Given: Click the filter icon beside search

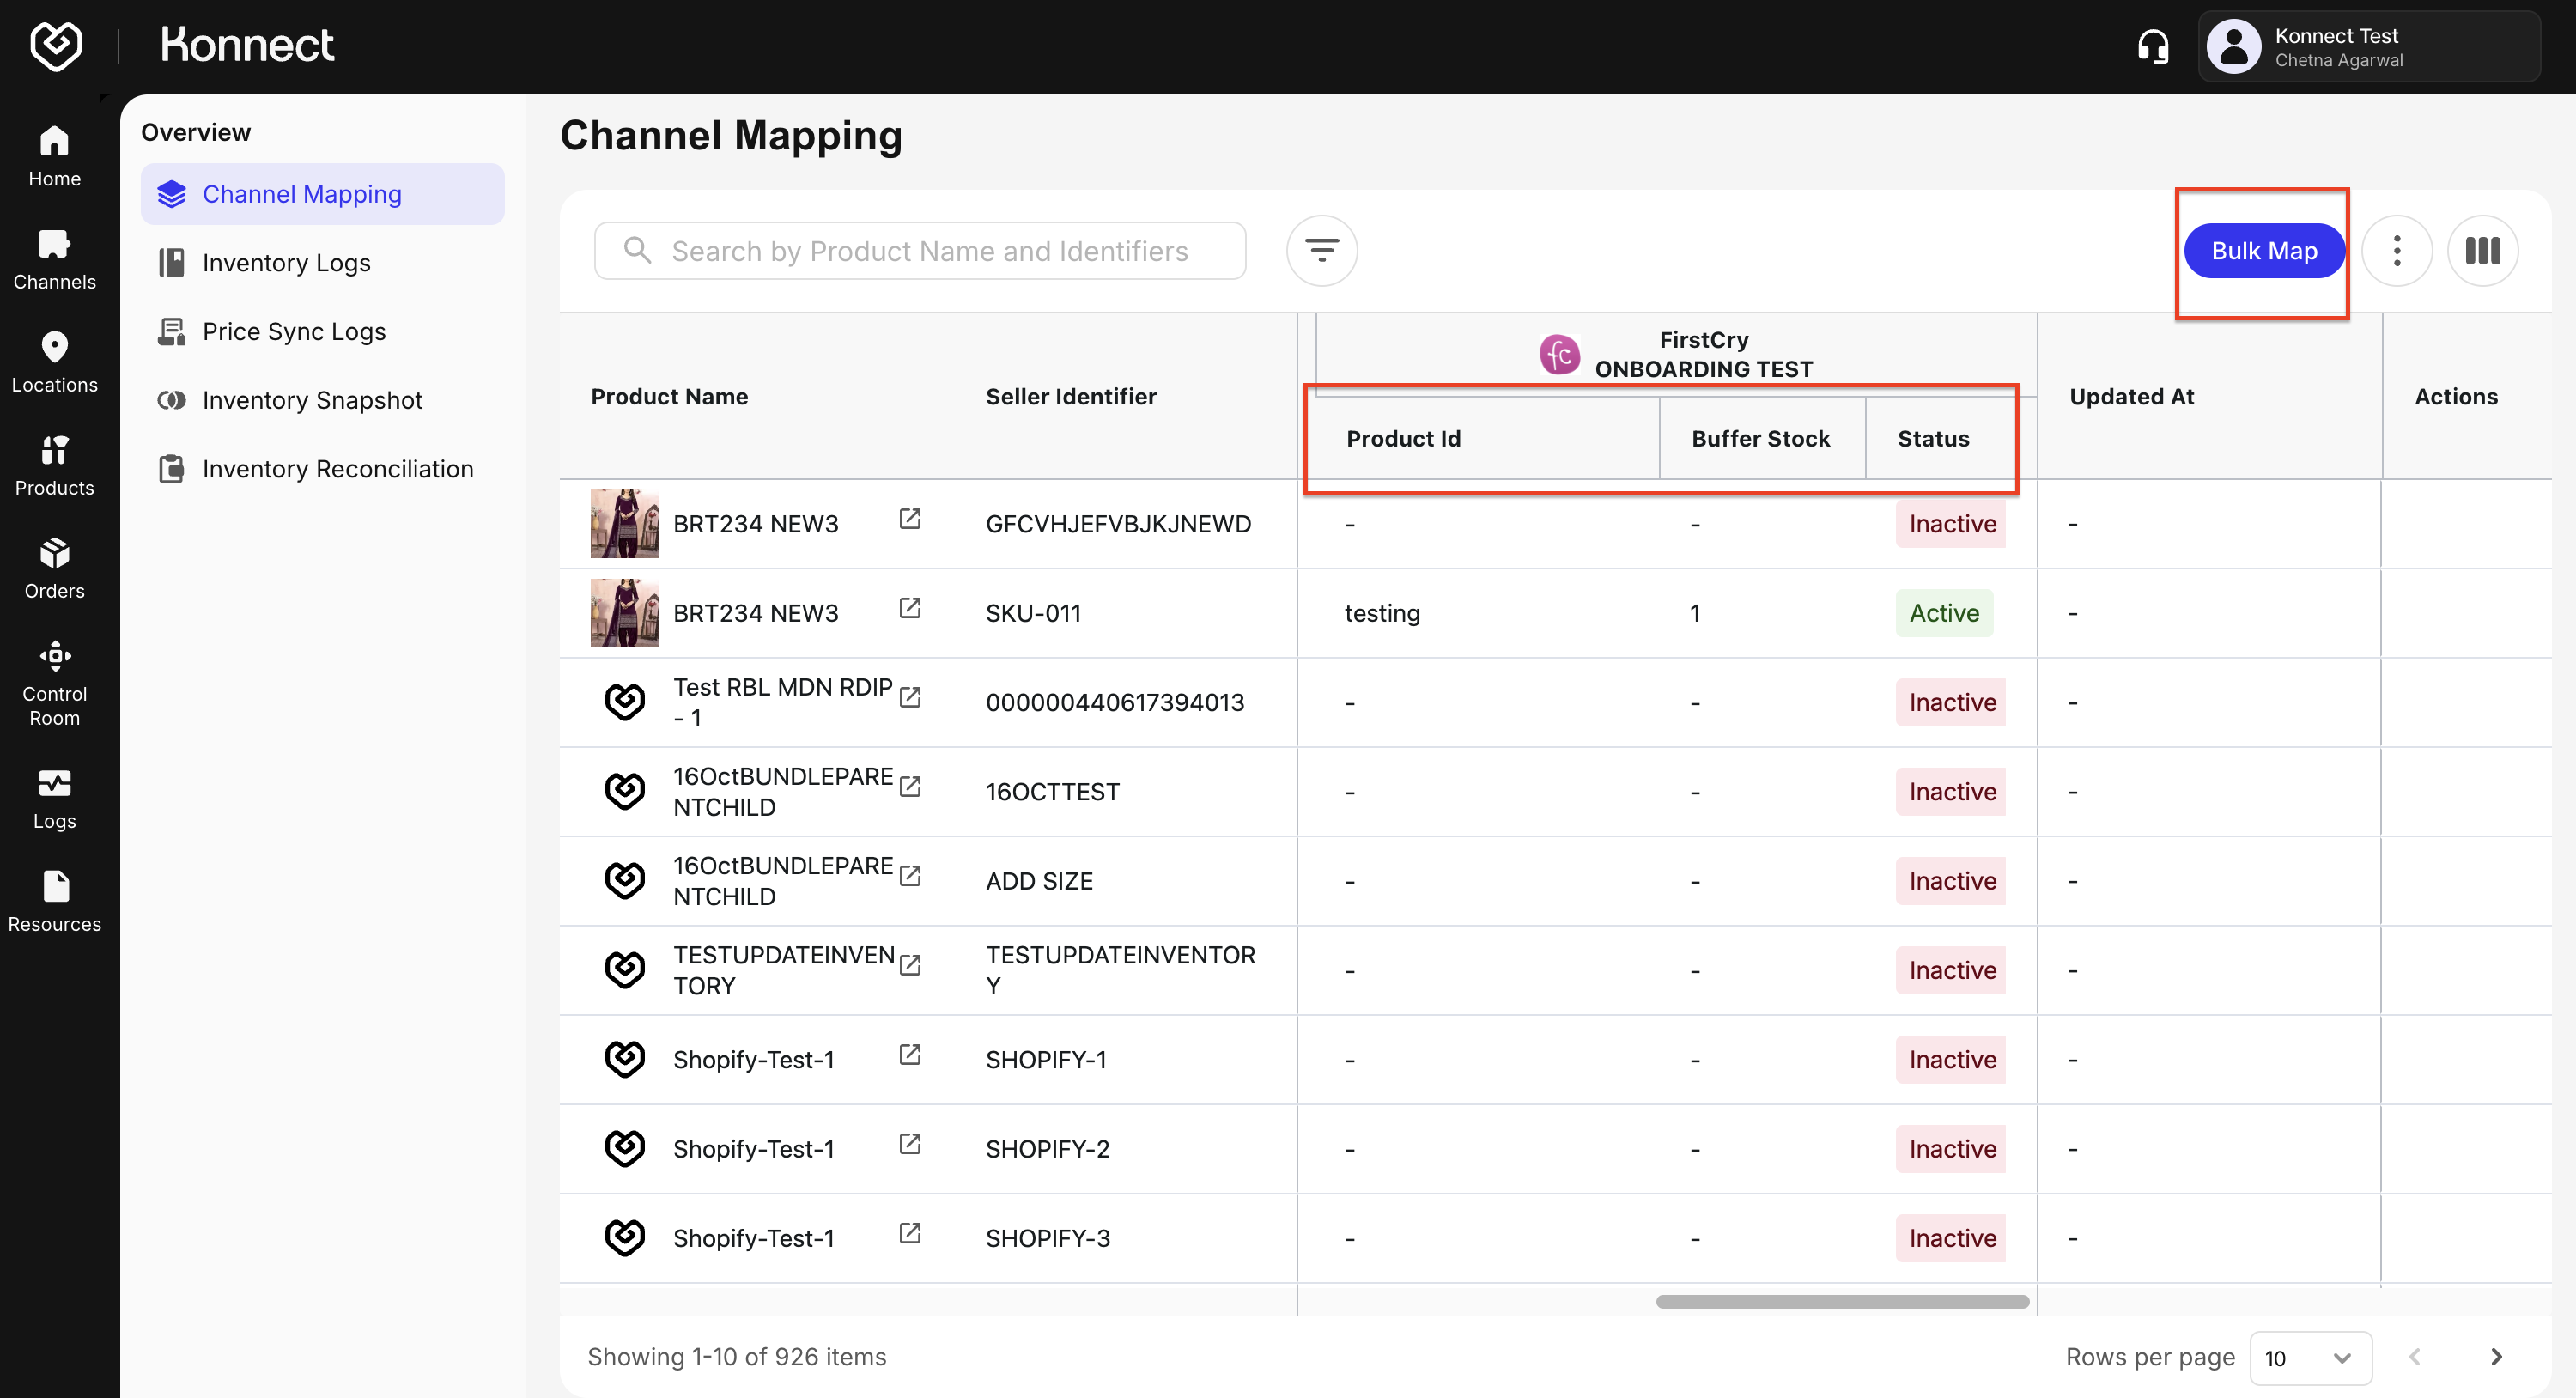Looking at the screenshot, I should (1321, 250).
